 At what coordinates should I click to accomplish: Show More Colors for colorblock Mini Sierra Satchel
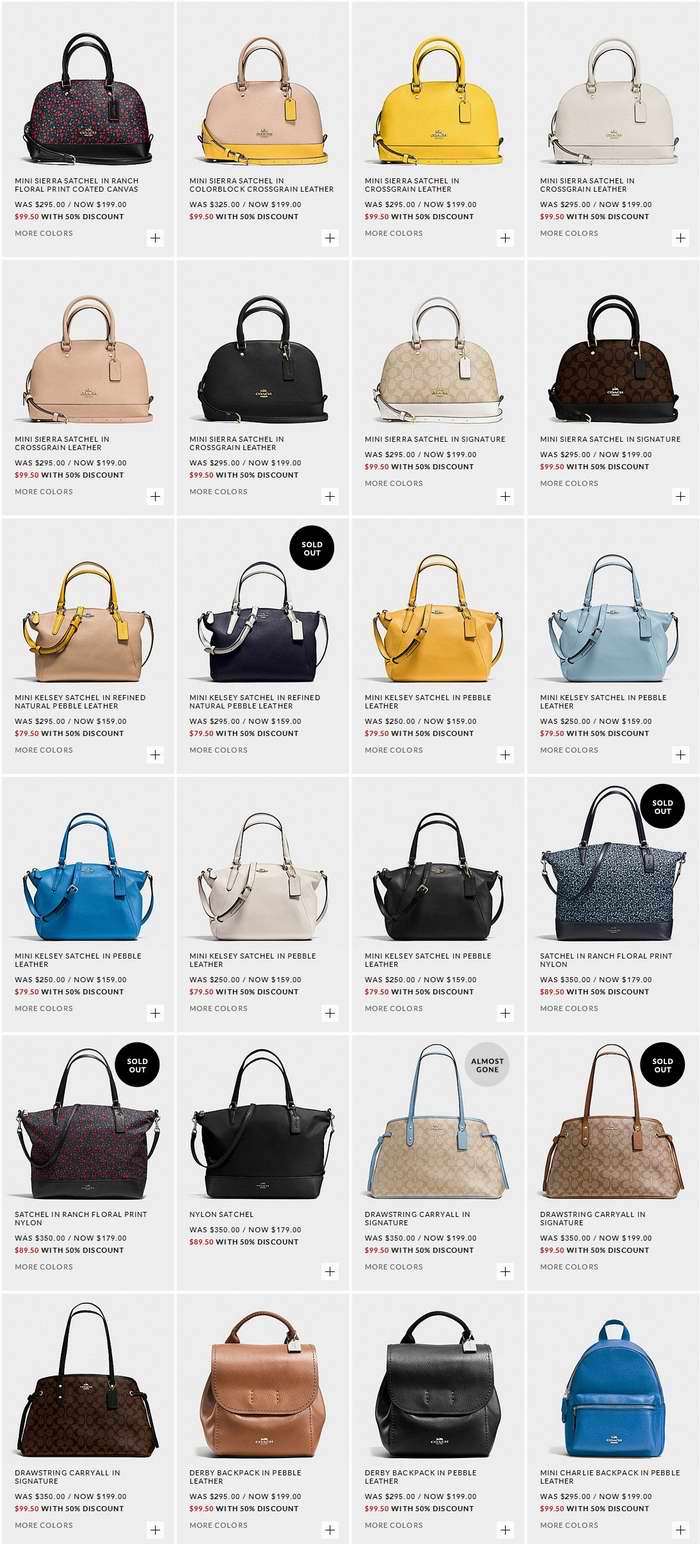pos(218,233)
